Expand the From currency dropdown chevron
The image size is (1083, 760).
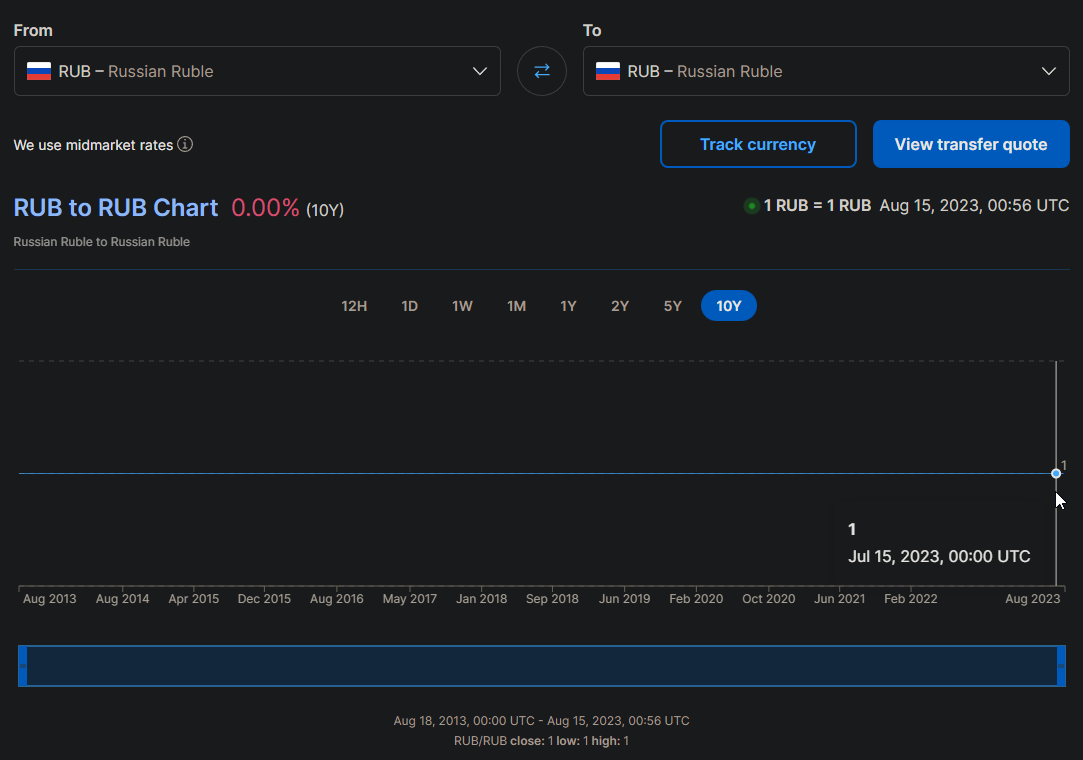click(480, 71)
